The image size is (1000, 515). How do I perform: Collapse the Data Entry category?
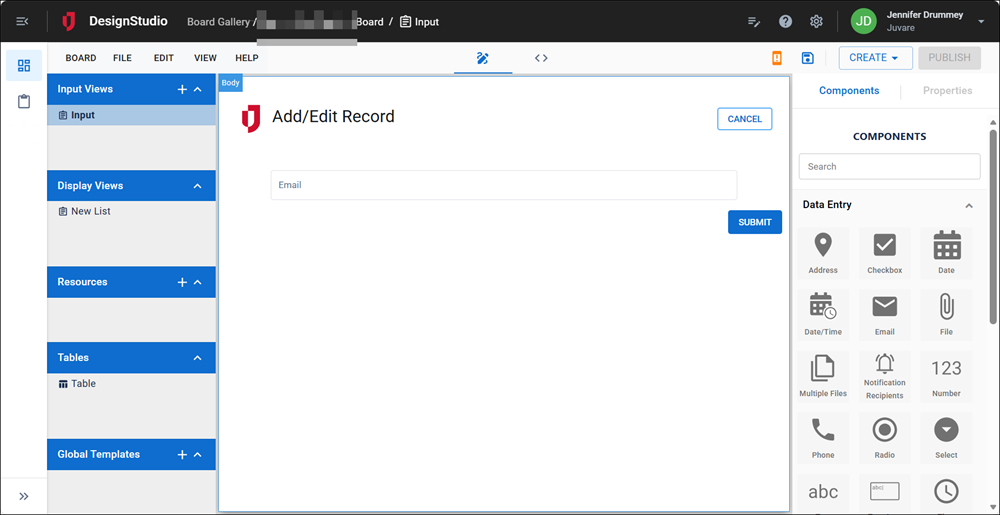click(969, 205)
